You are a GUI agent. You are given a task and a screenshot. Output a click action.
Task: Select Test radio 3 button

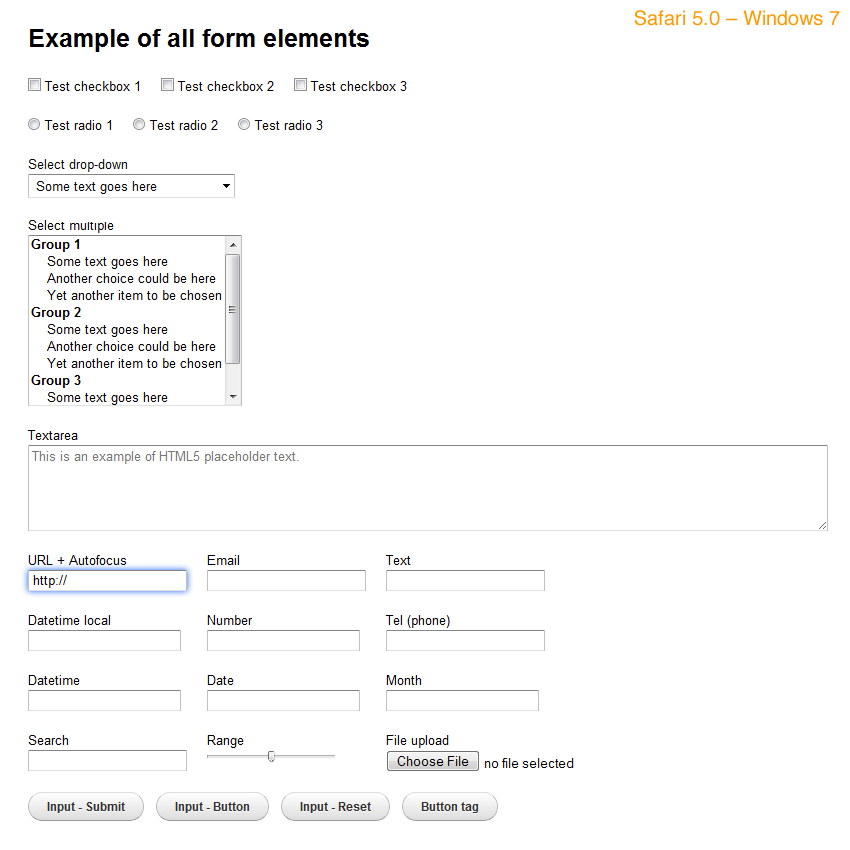[x=244, y=125]
